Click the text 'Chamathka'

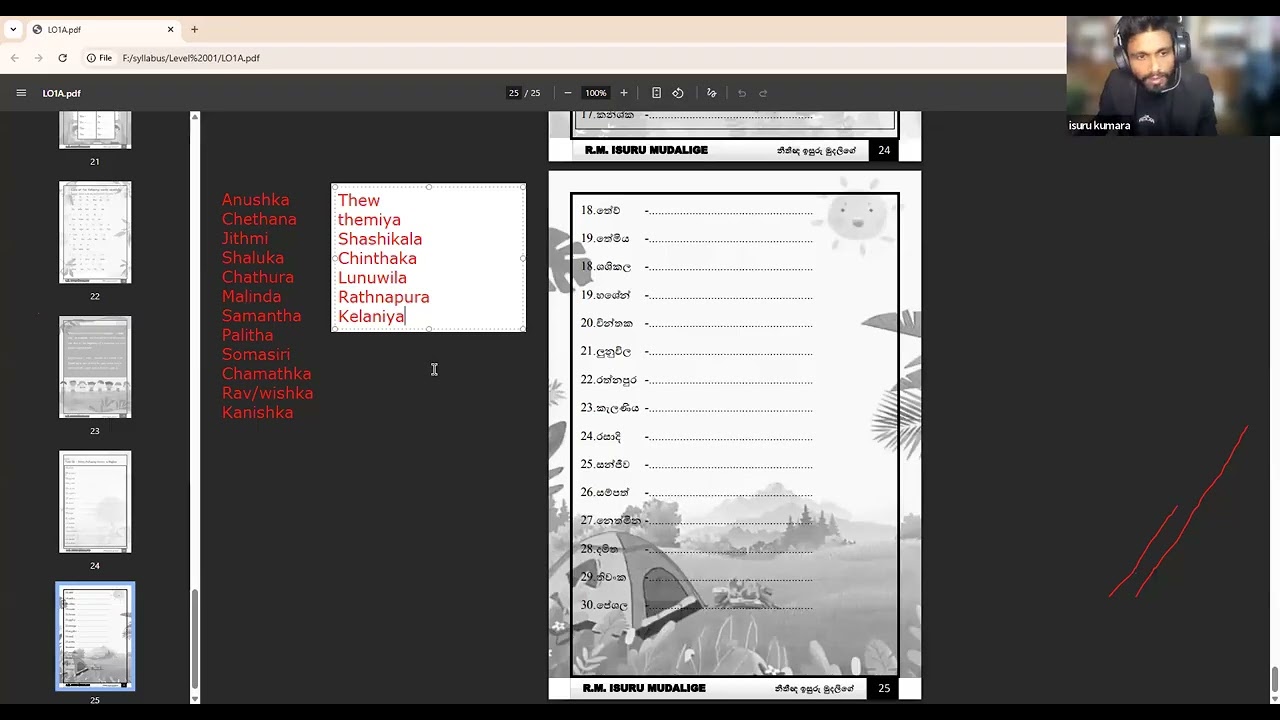coord(267,374)
